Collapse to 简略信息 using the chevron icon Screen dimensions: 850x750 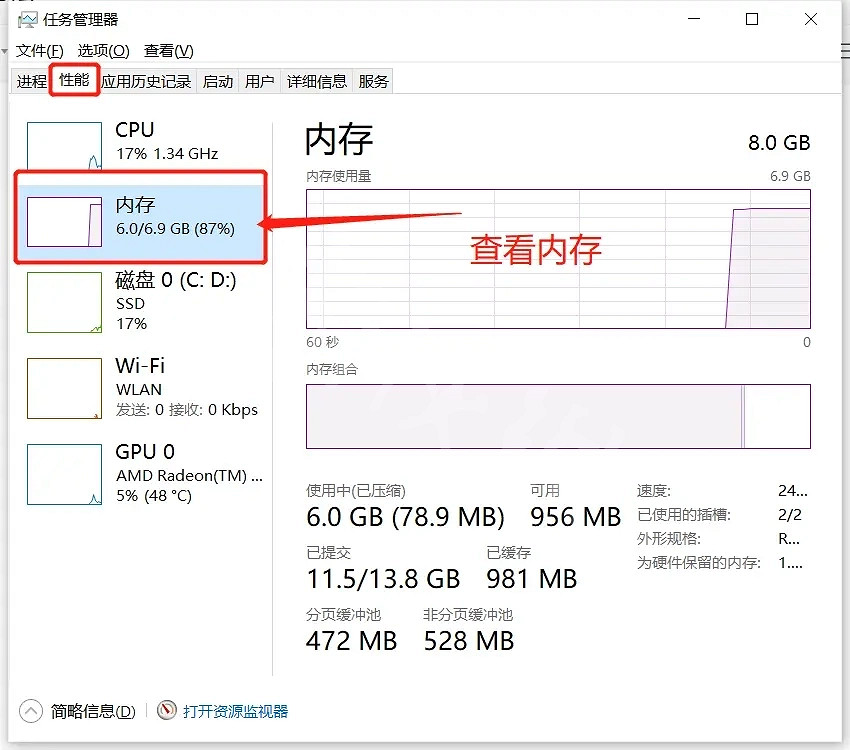pos(31,711)
